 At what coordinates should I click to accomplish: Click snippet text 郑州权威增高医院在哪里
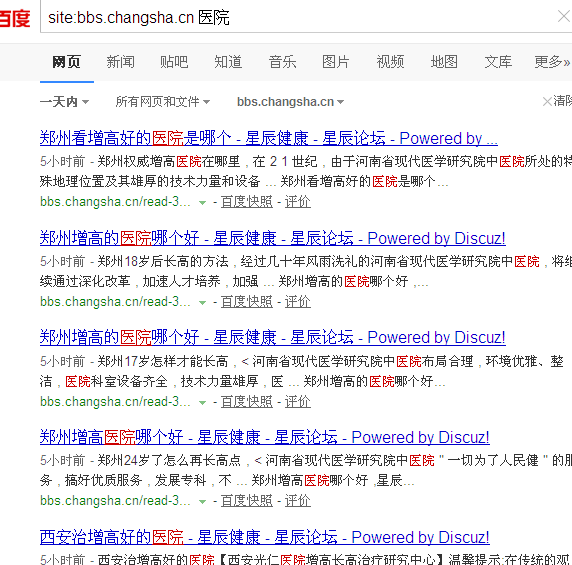(x=169, y=162)
